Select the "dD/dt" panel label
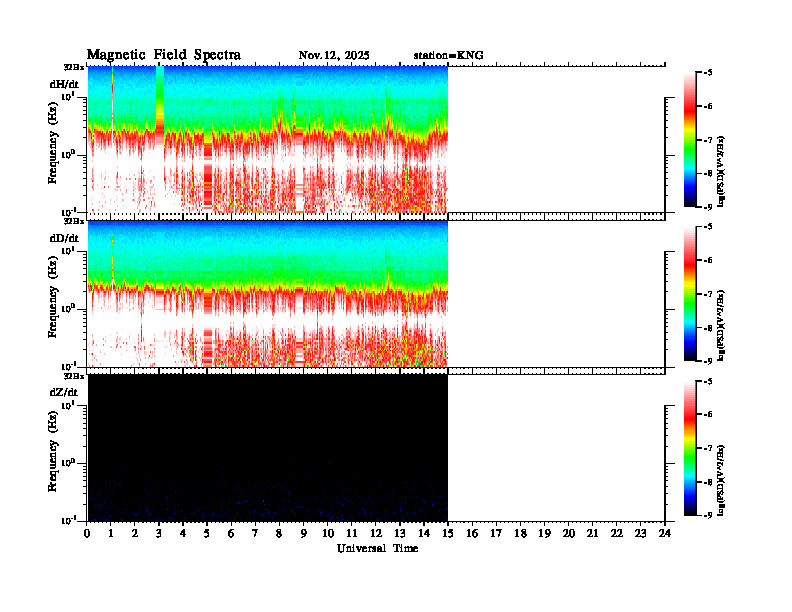The height and width of the screenshot is (612, 792). coord(64,238)
